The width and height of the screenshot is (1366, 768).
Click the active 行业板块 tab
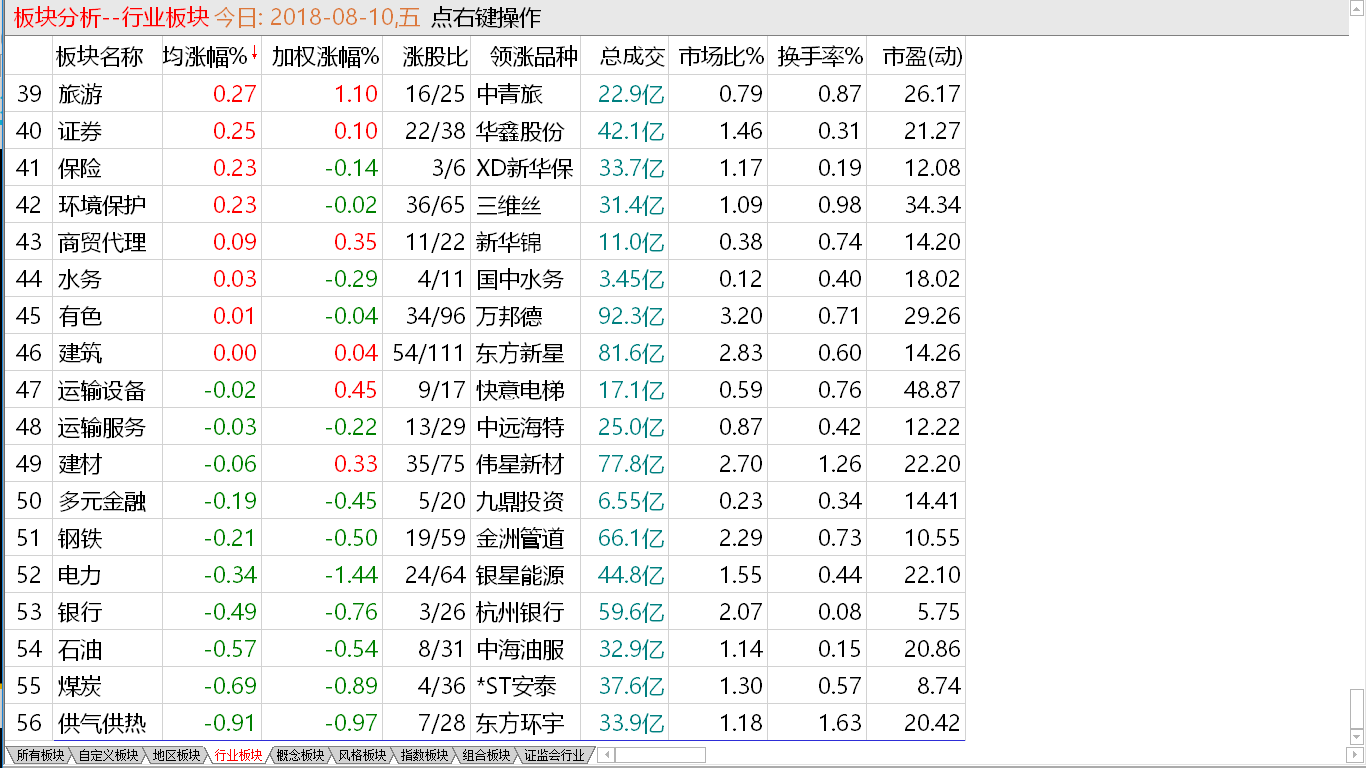click(238, 755)
